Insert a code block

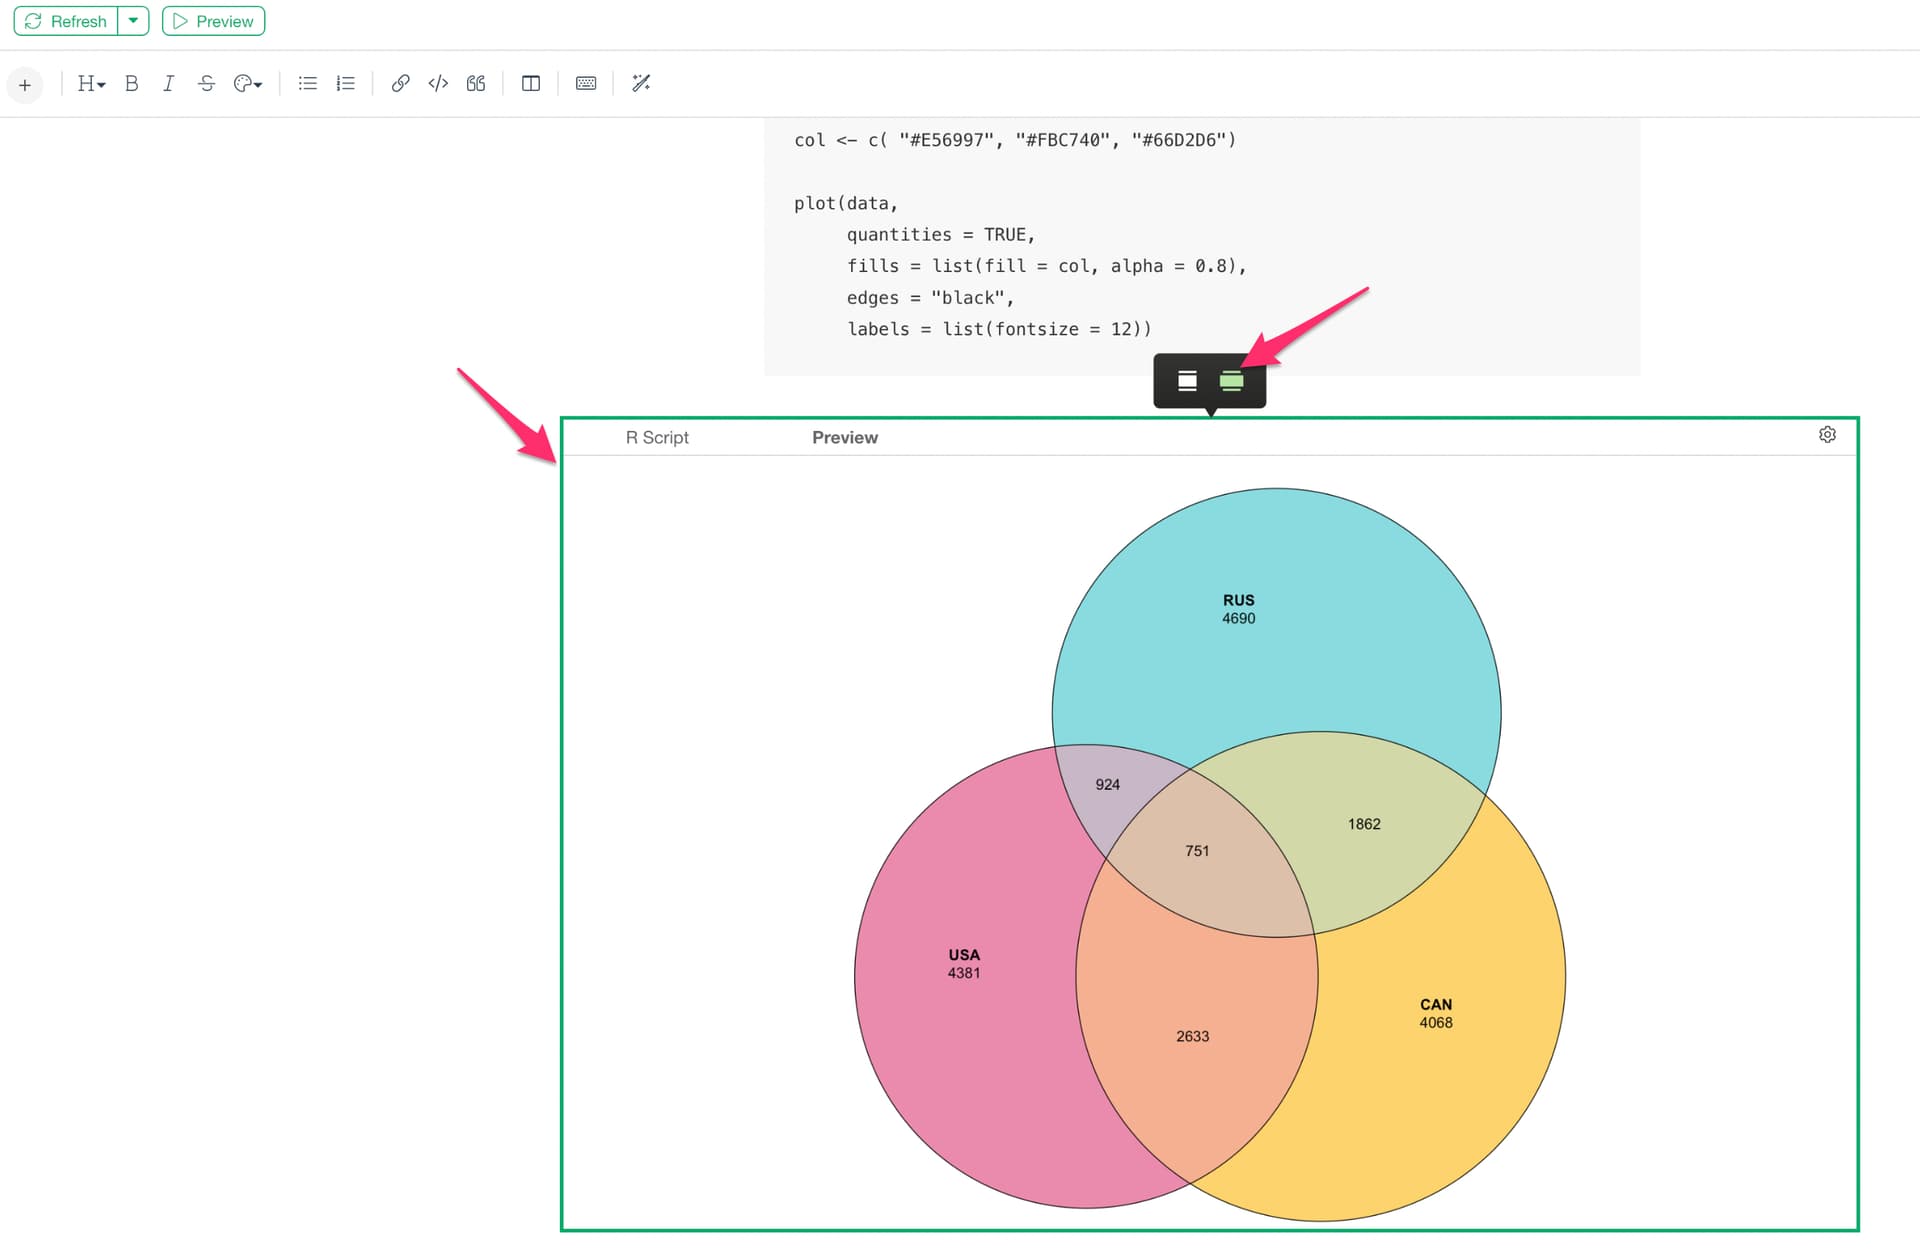tap(438, 84)
